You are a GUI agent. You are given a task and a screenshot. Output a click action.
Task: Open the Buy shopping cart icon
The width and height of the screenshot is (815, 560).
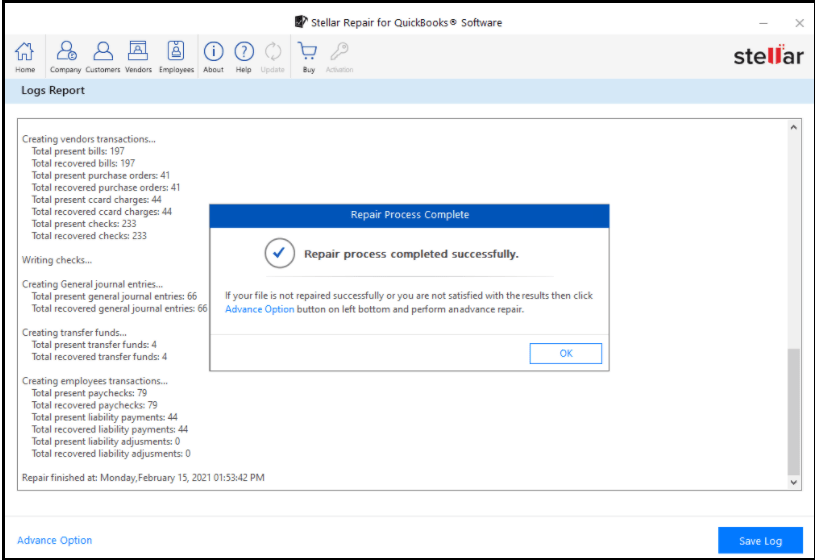click(x=308, y=55)
